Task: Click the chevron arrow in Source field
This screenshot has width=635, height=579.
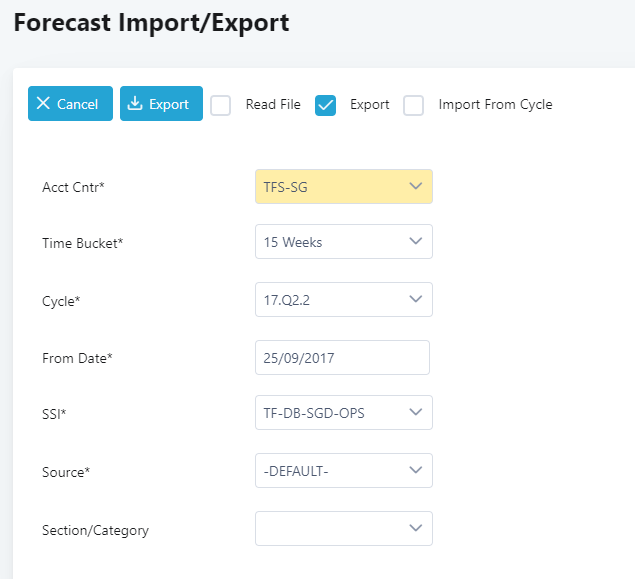Action: 416,471
